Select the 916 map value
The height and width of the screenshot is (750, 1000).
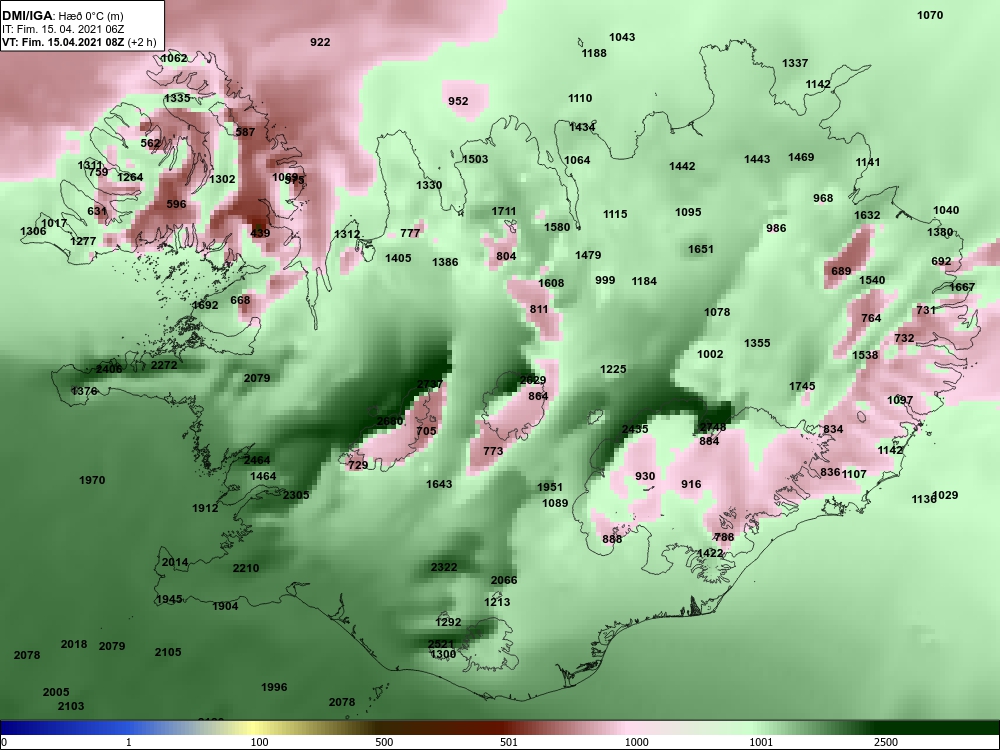coord(691,485)
